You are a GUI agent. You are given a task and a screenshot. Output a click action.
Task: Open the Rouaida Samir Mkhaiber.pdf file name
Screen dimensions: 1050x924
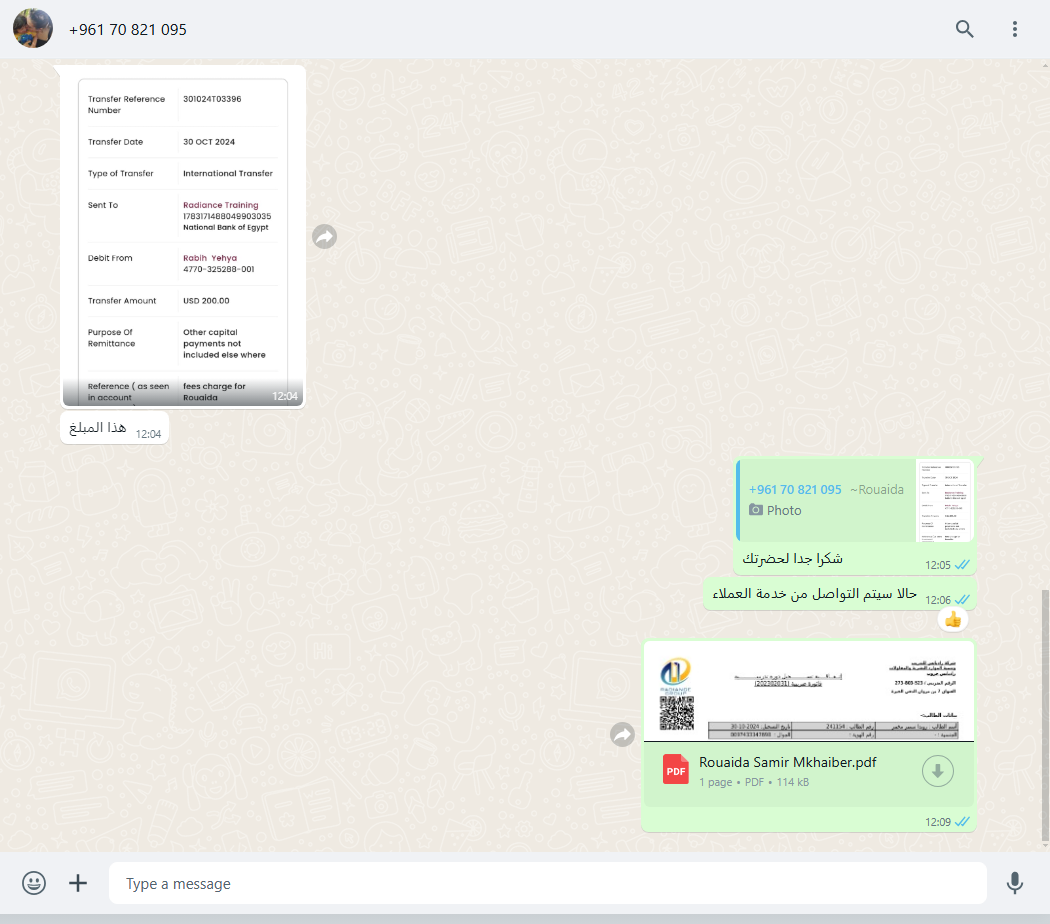pyautogui.click(x=788, y=762)
